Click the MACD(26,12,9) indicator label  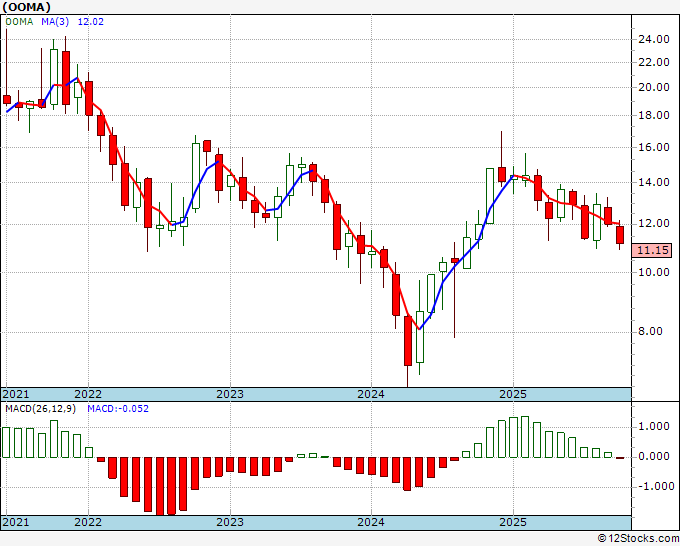(40, 409)
